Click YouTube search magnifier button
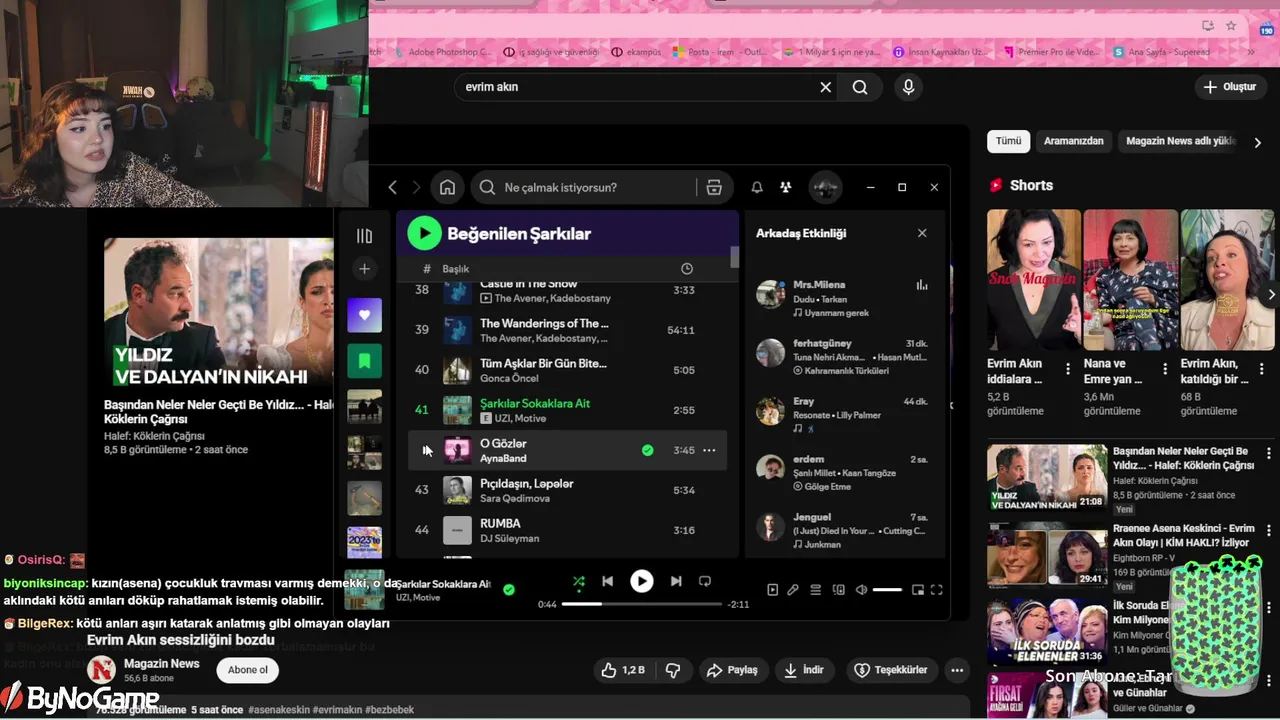Screen dimensions: 1280x720 click(860, 87)
